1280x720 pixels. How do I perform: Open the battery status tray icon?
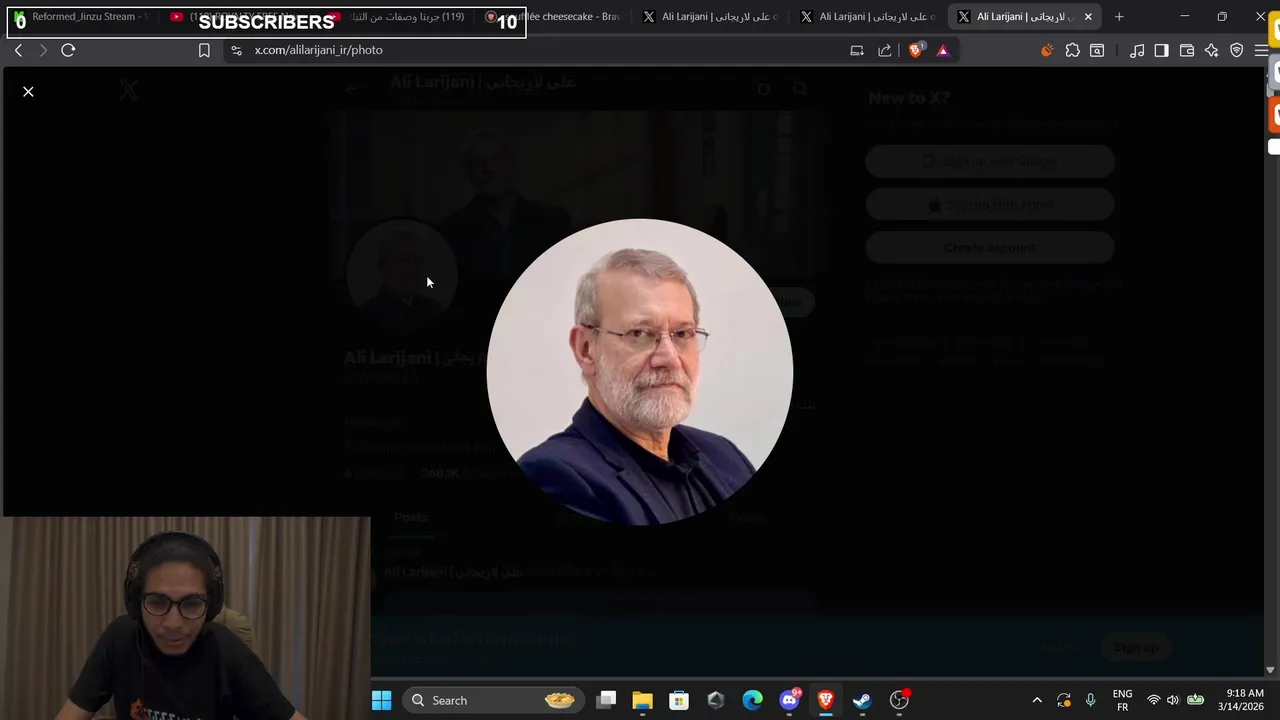point(1195,700)
